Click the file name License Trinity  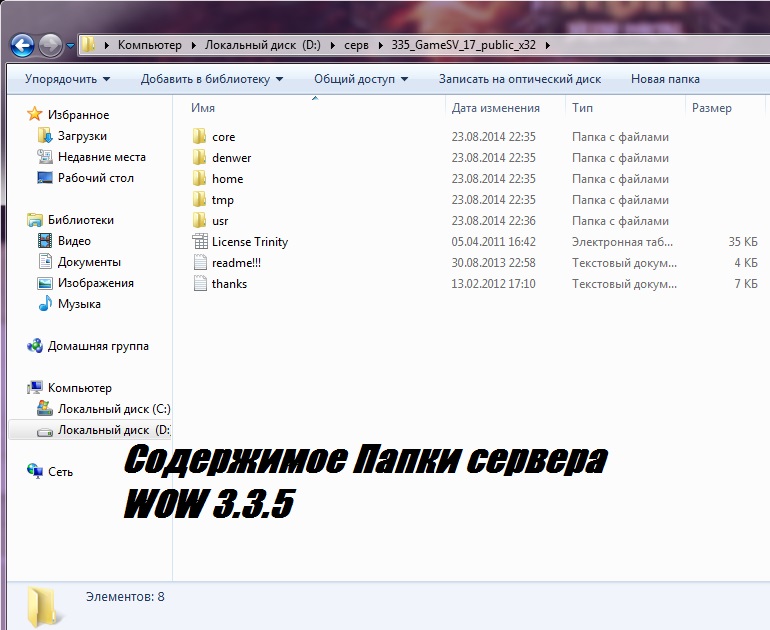pos(250,242)
